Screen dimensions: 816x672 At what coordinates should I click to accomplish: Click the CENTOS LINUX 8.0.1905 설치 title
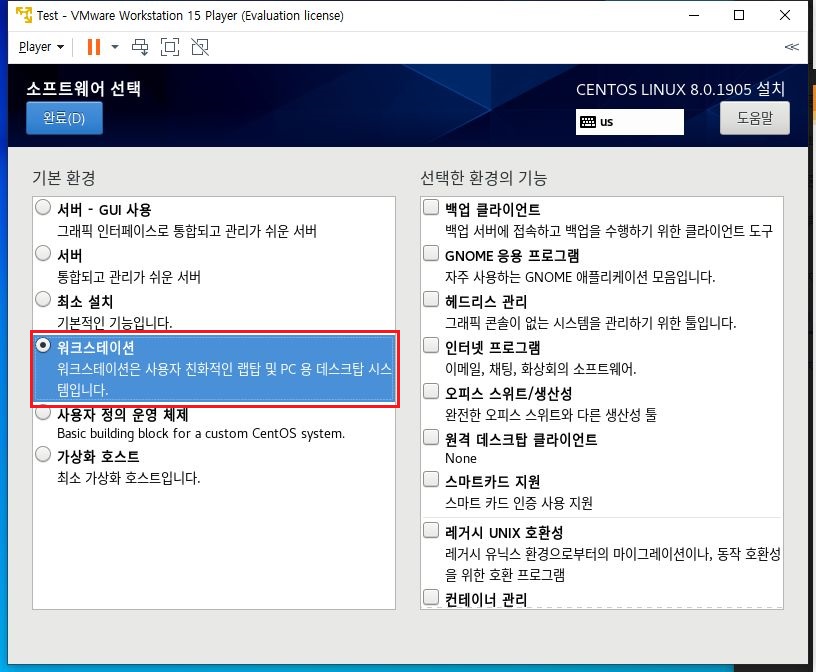pyautogui.click(x=680, y=89)
